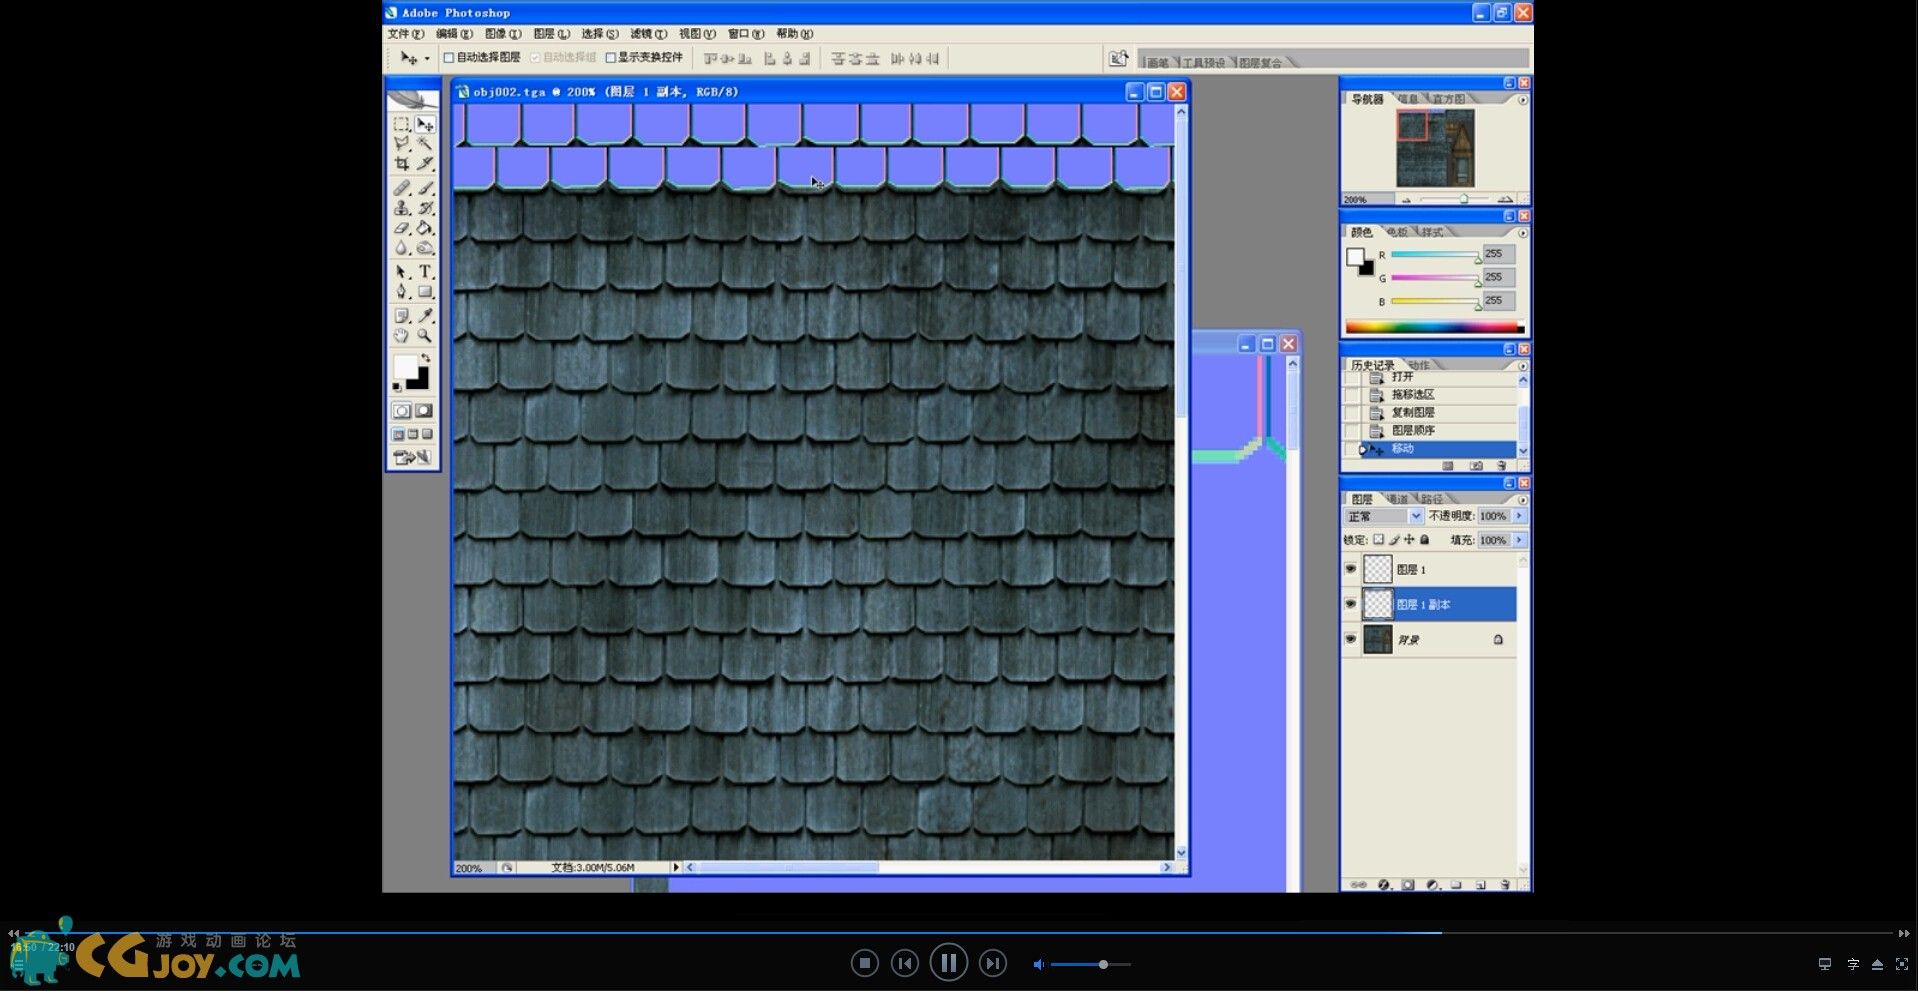Select the Slice tool
The image size is (1918, 991).
[425, 163]
